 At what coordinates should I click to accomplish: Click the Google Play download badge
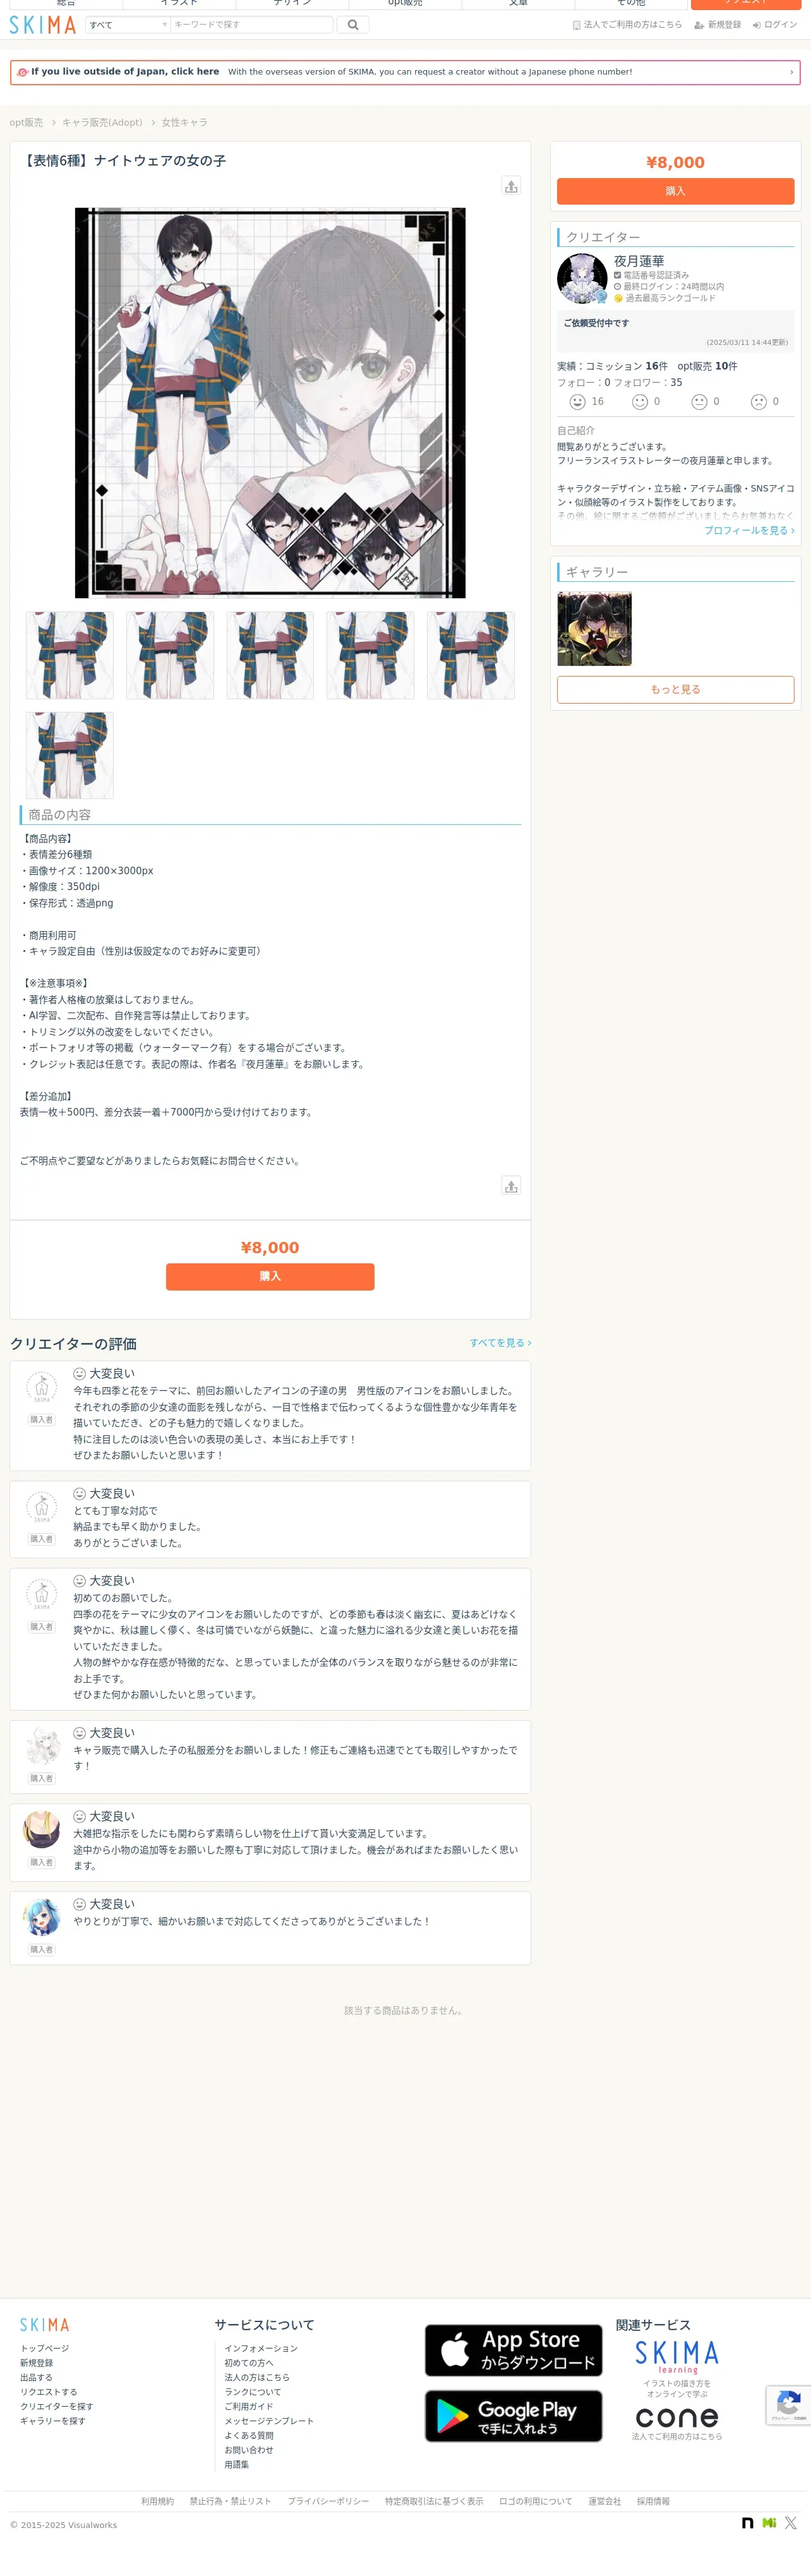point(513,2416)
